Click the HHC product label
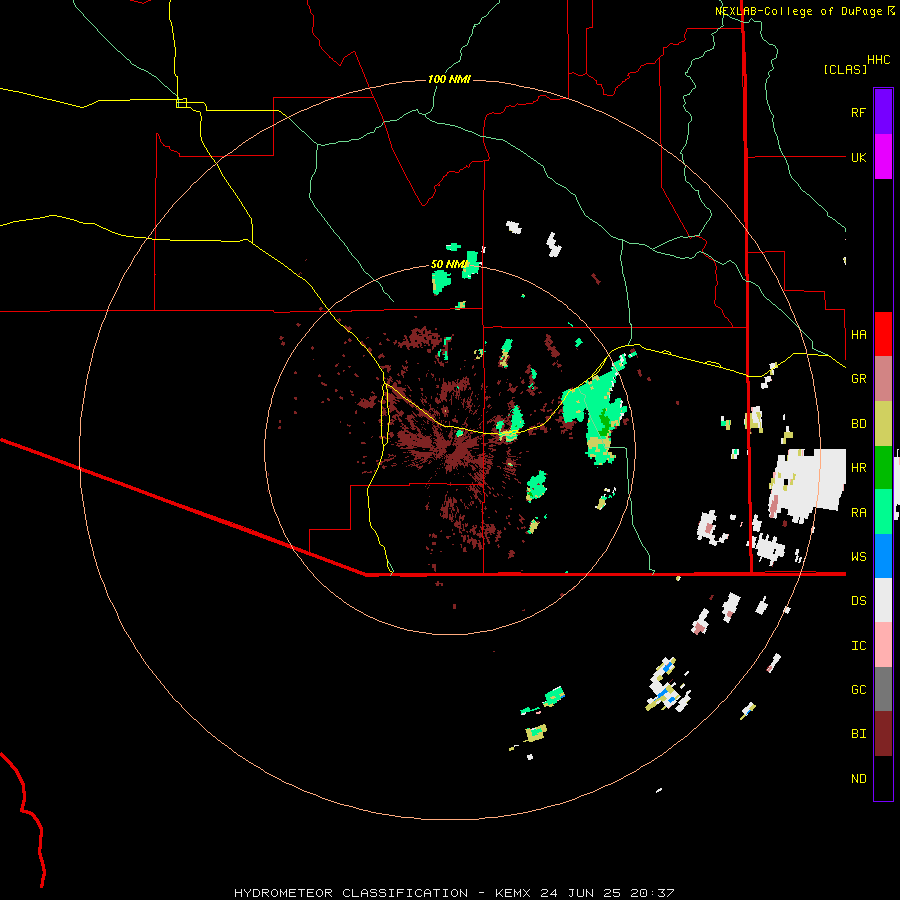900x900 pixels. click(878, 60)
